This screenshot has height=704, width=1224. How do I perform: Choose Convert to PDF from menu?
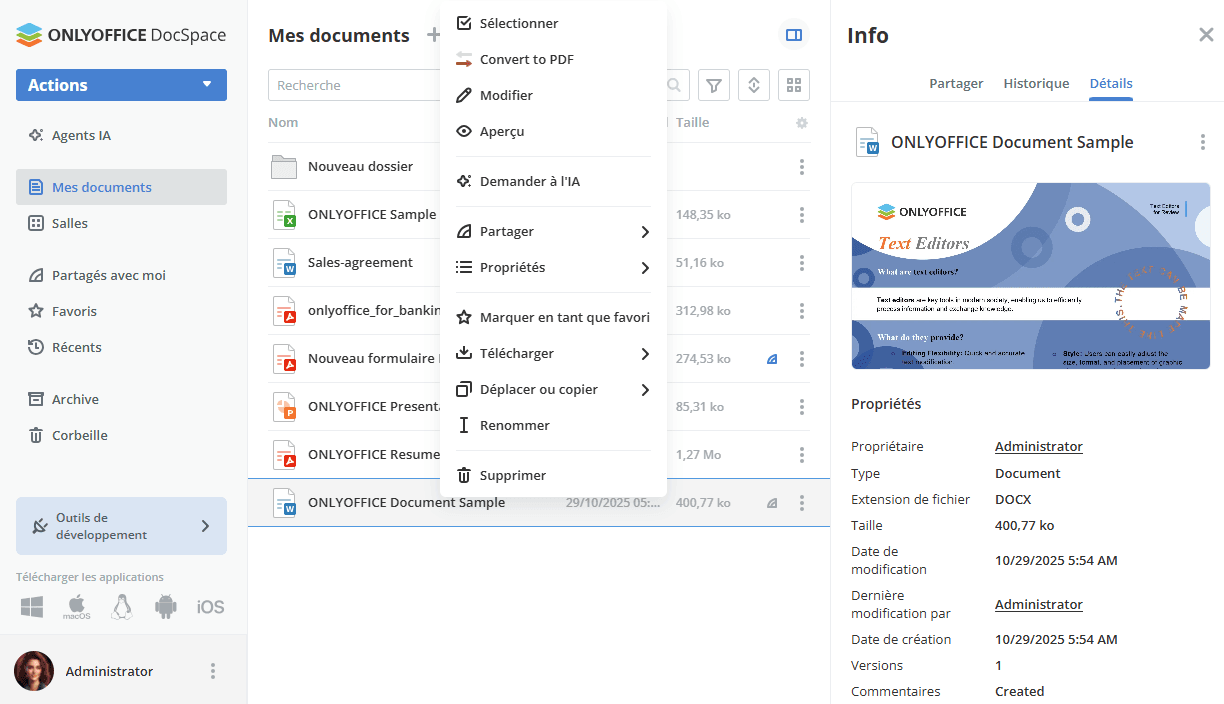(528, 59)
